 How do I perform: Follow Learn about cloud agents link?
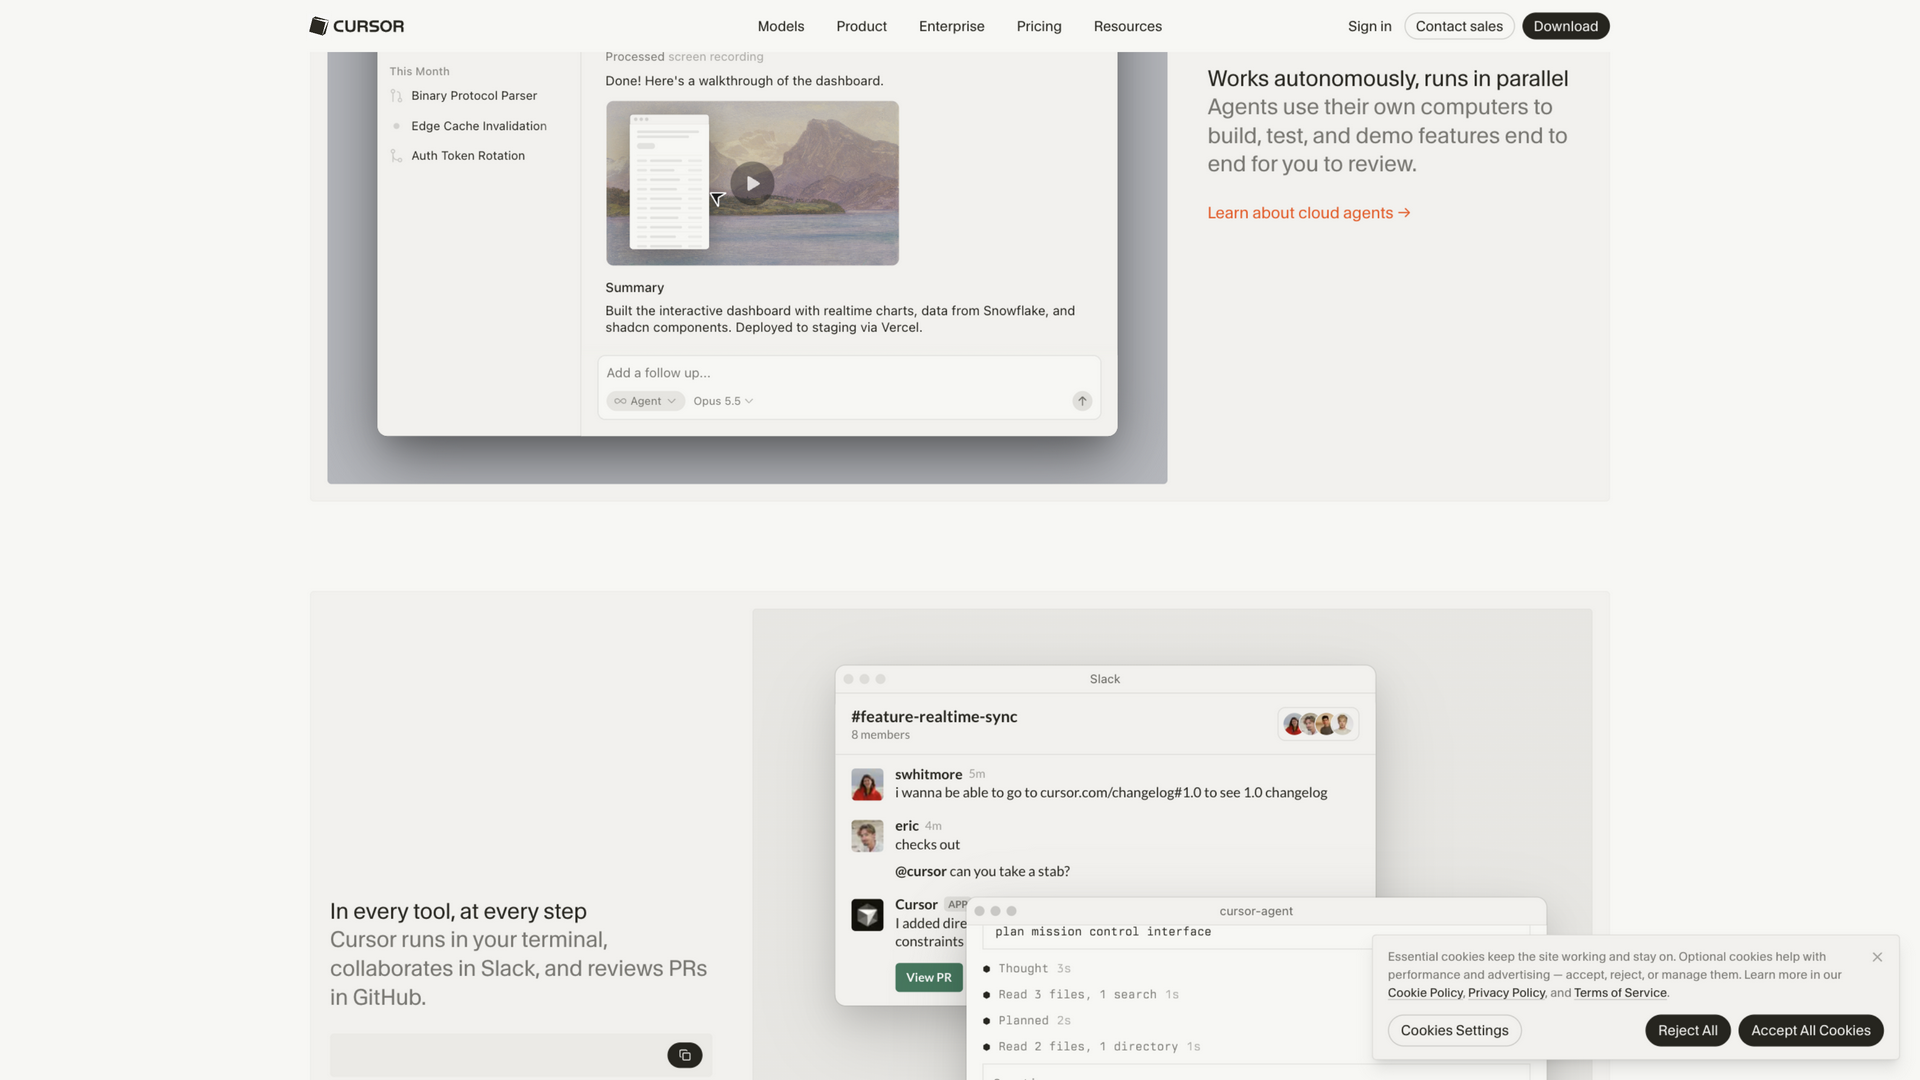tap(1309, 213)
